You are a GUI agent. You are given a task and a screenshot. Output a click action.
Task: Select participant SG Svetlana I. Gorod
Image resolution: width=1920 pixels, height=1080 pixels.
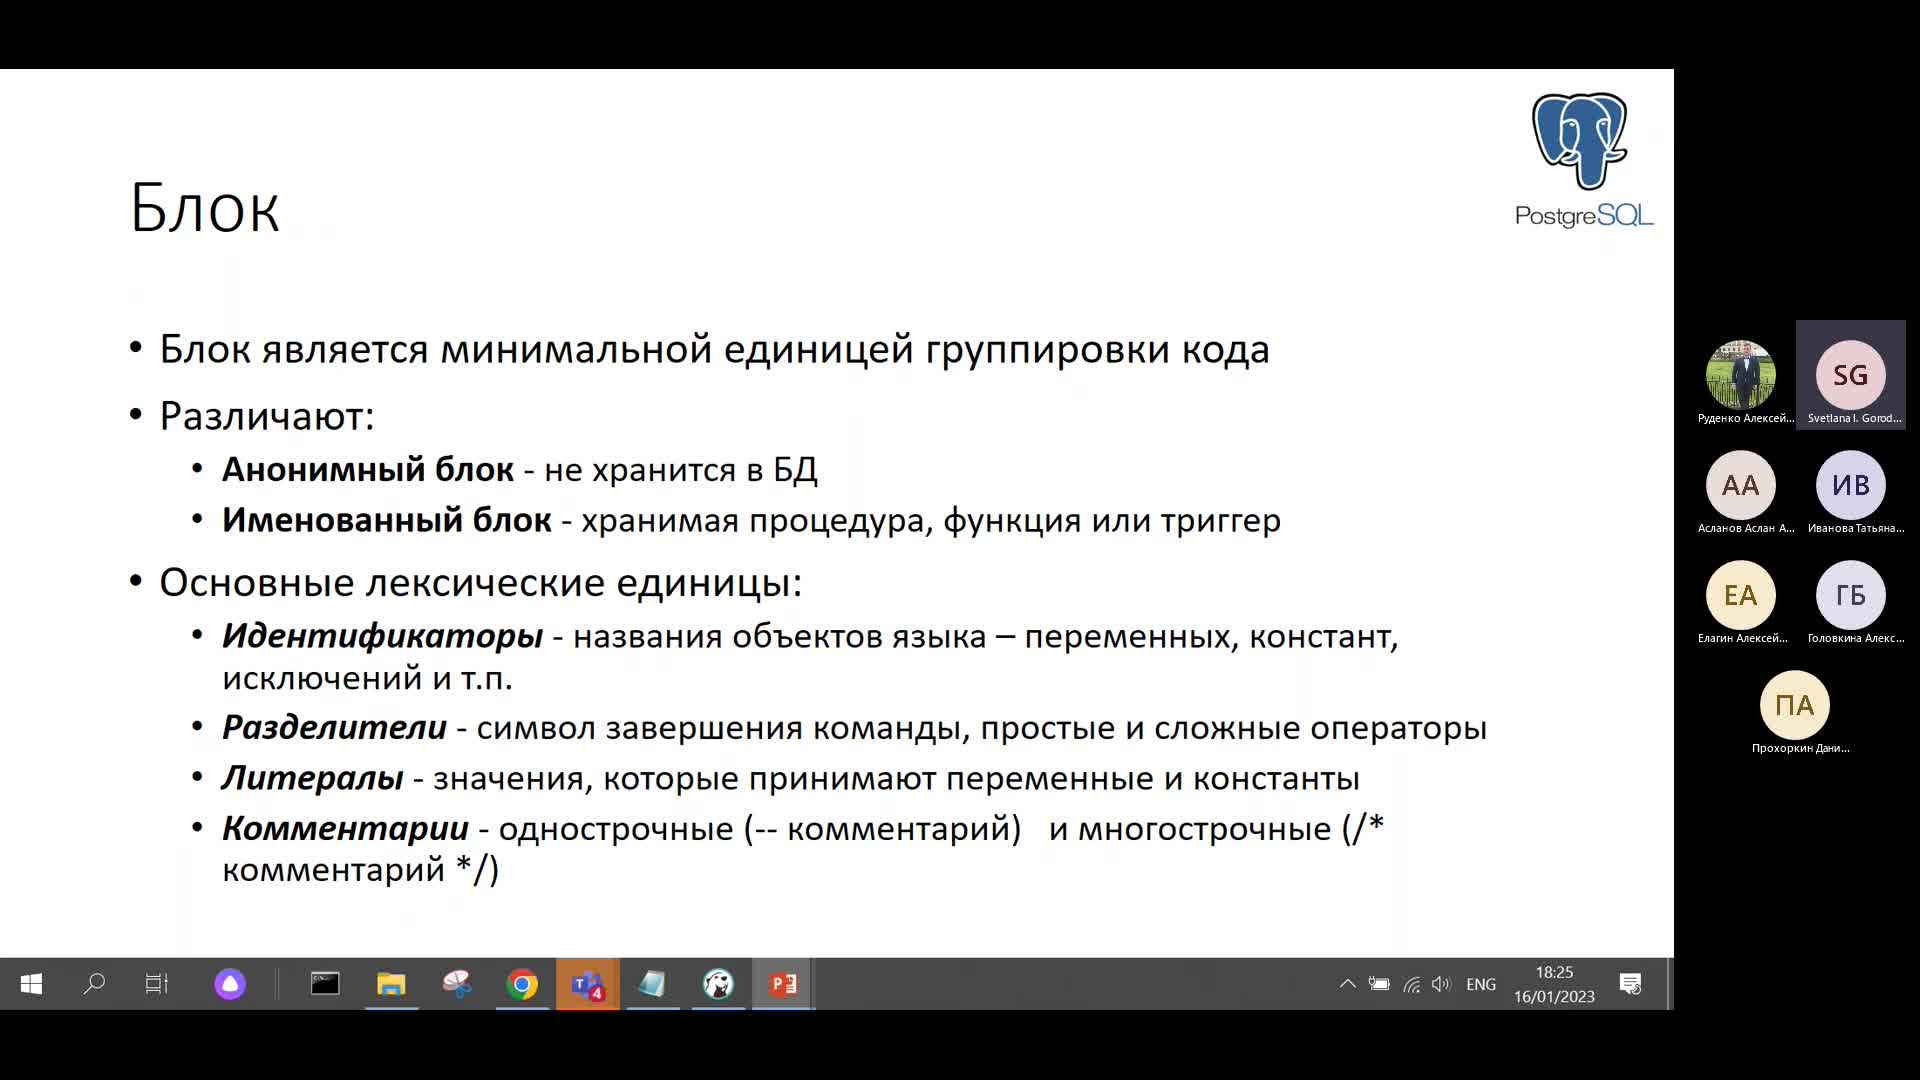coord(1851,375)
